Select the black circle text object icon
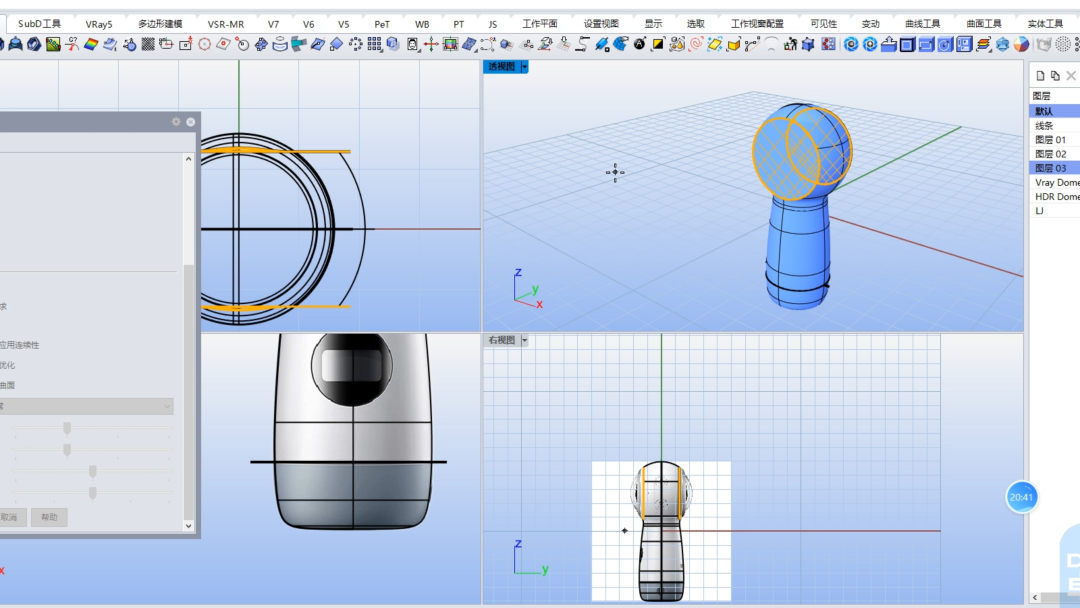Screen dimensions: 1080x608 [639, 44]
